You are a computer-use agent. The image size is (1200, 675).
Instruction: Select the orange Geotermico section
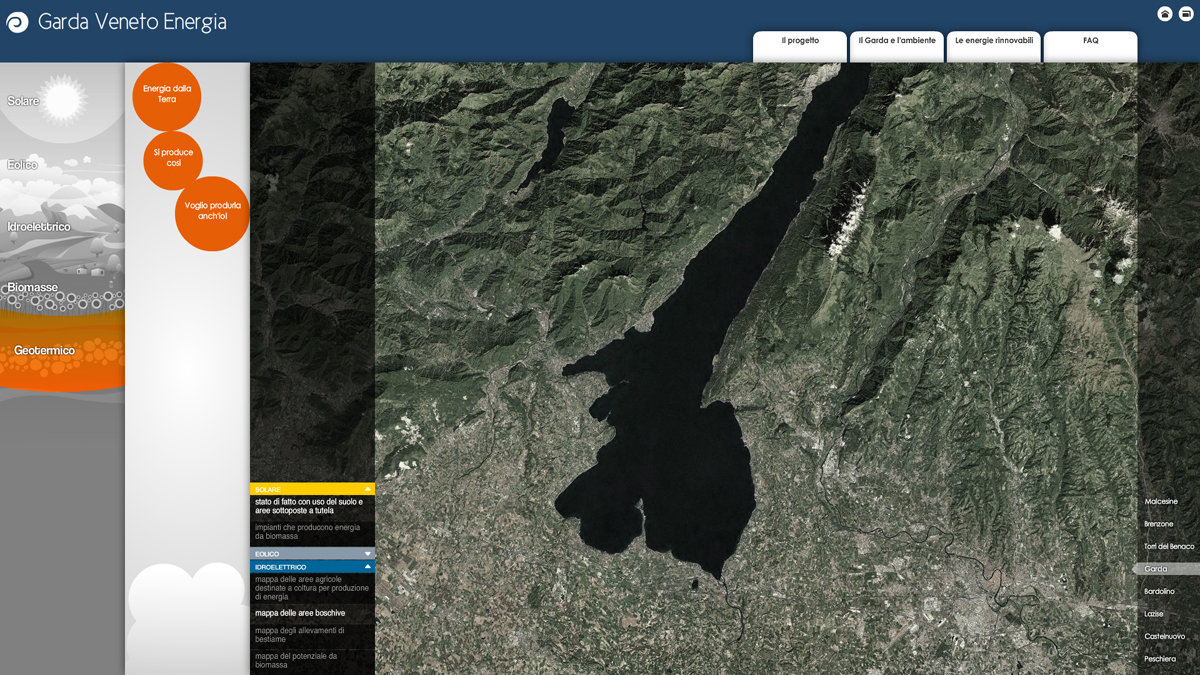tap(45, 351)
